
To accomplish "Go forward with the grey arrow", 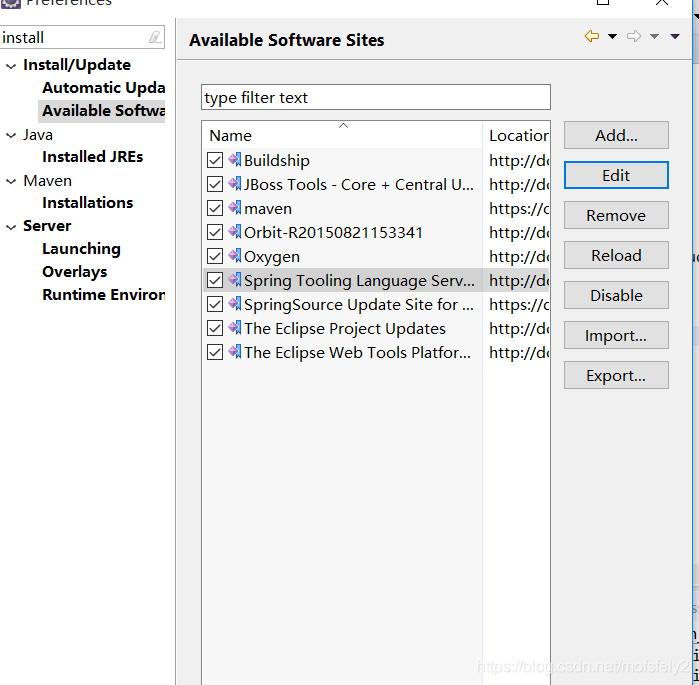I will tap(634, 36).
